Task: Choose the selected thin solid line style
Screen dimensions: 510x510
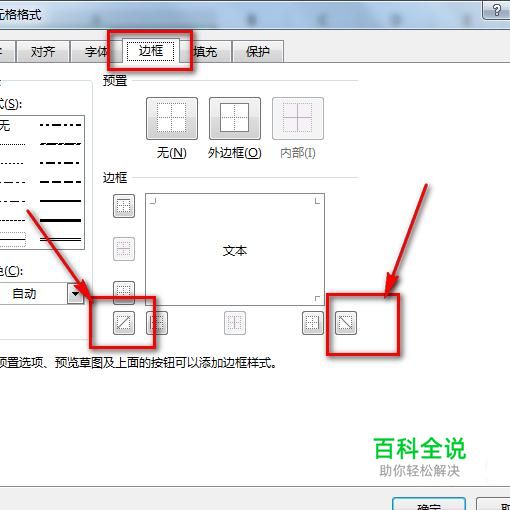Action: [13, 239]
